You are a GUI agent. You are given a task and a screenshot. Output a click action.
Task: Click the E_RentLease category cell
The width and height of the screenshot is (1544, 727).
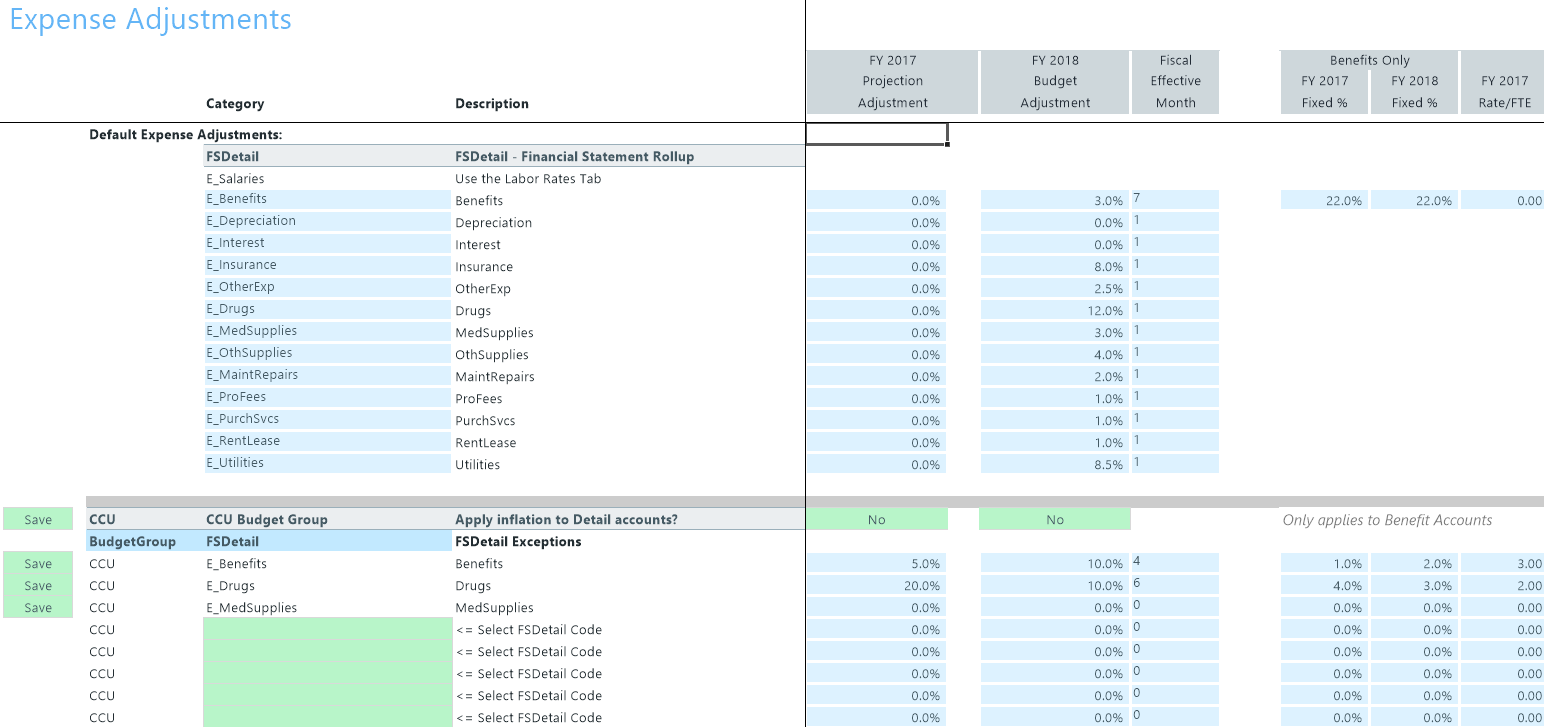tap(327, 442)
